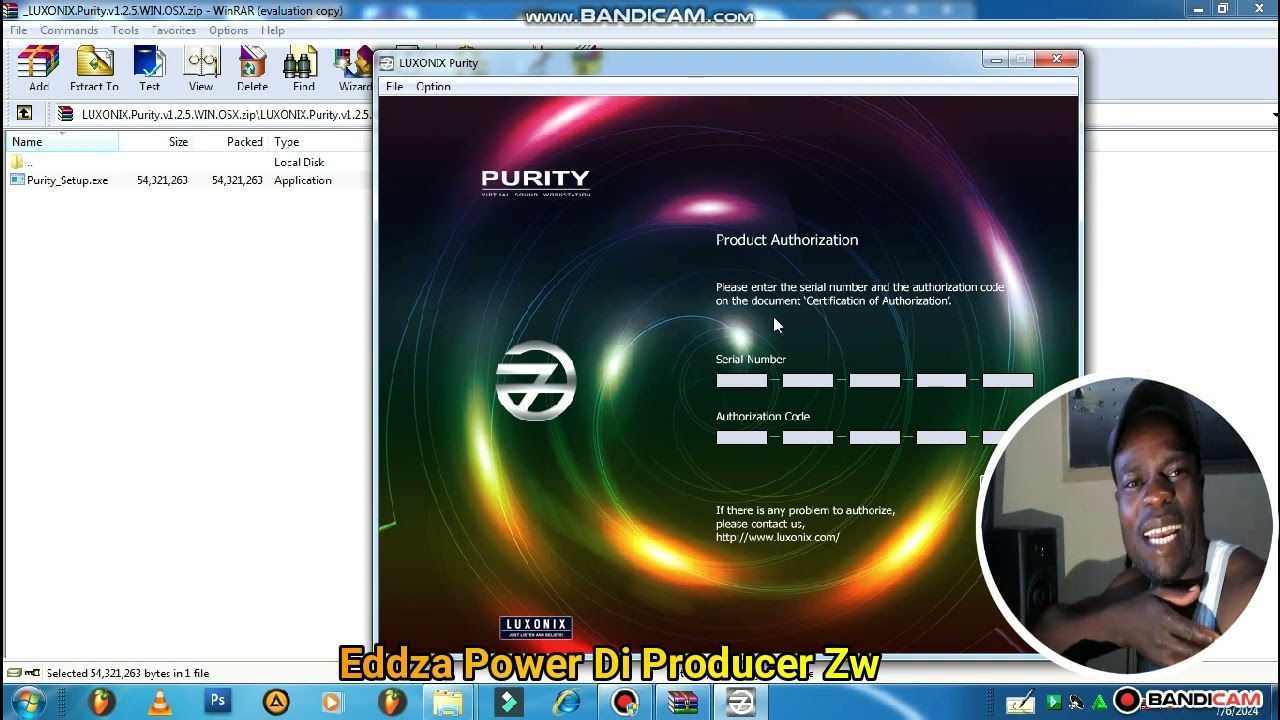1280x720 pixels.
Task: Launch the Wizard icon in WinRAR toolbar
Action: [353, 68]
